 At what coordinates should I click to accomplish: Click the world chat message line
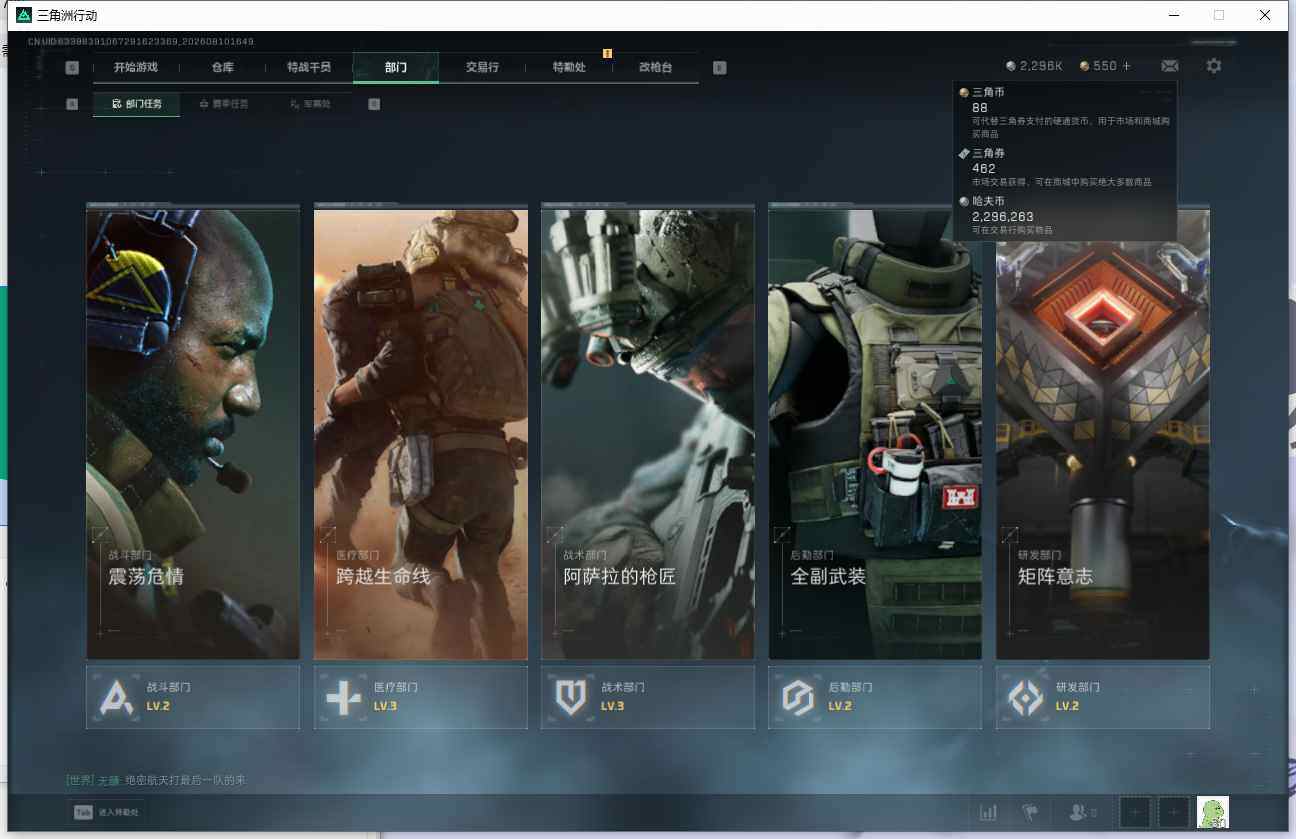156,780
